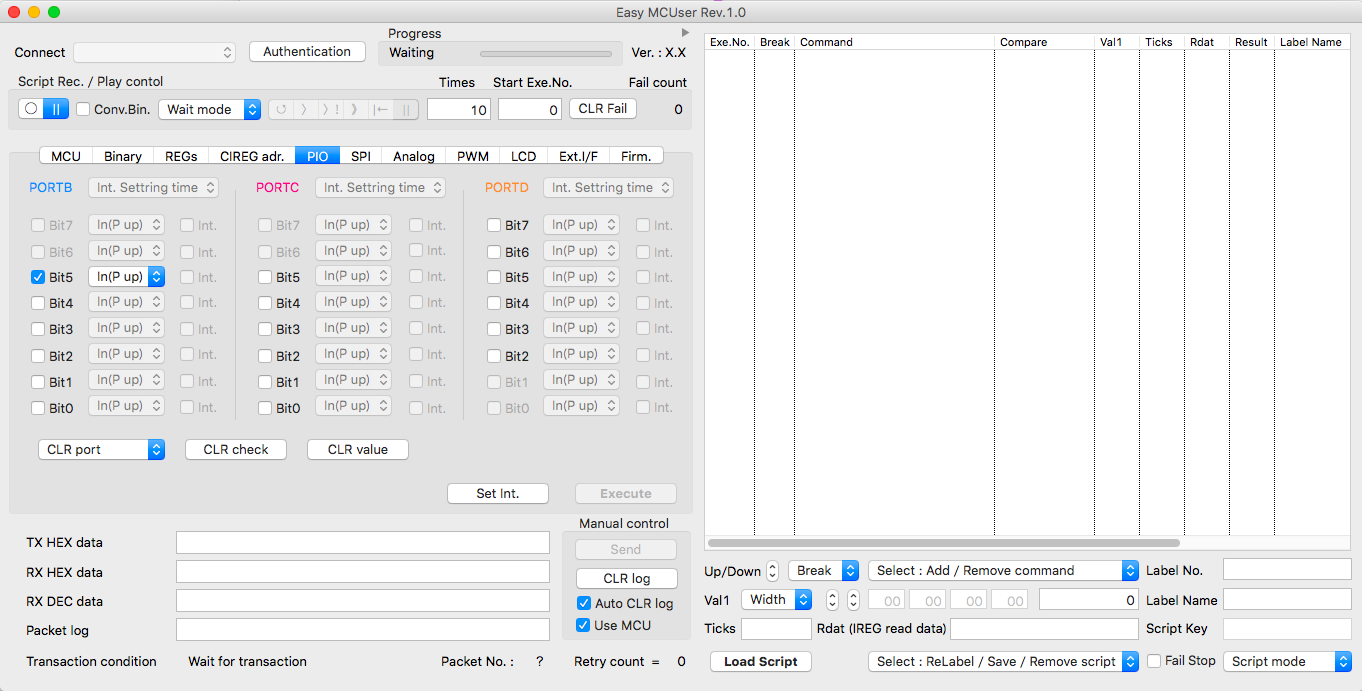Toggle the Conv.Bin. checkbox
This screenshot has width=1362, height=691.
coord(83,109)
